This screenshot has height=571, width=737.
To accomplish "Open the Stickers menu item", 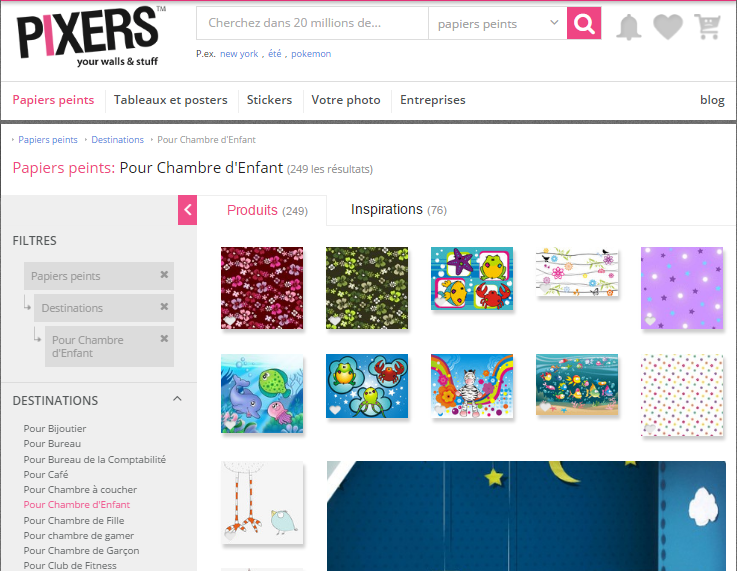I will point(269,100).
